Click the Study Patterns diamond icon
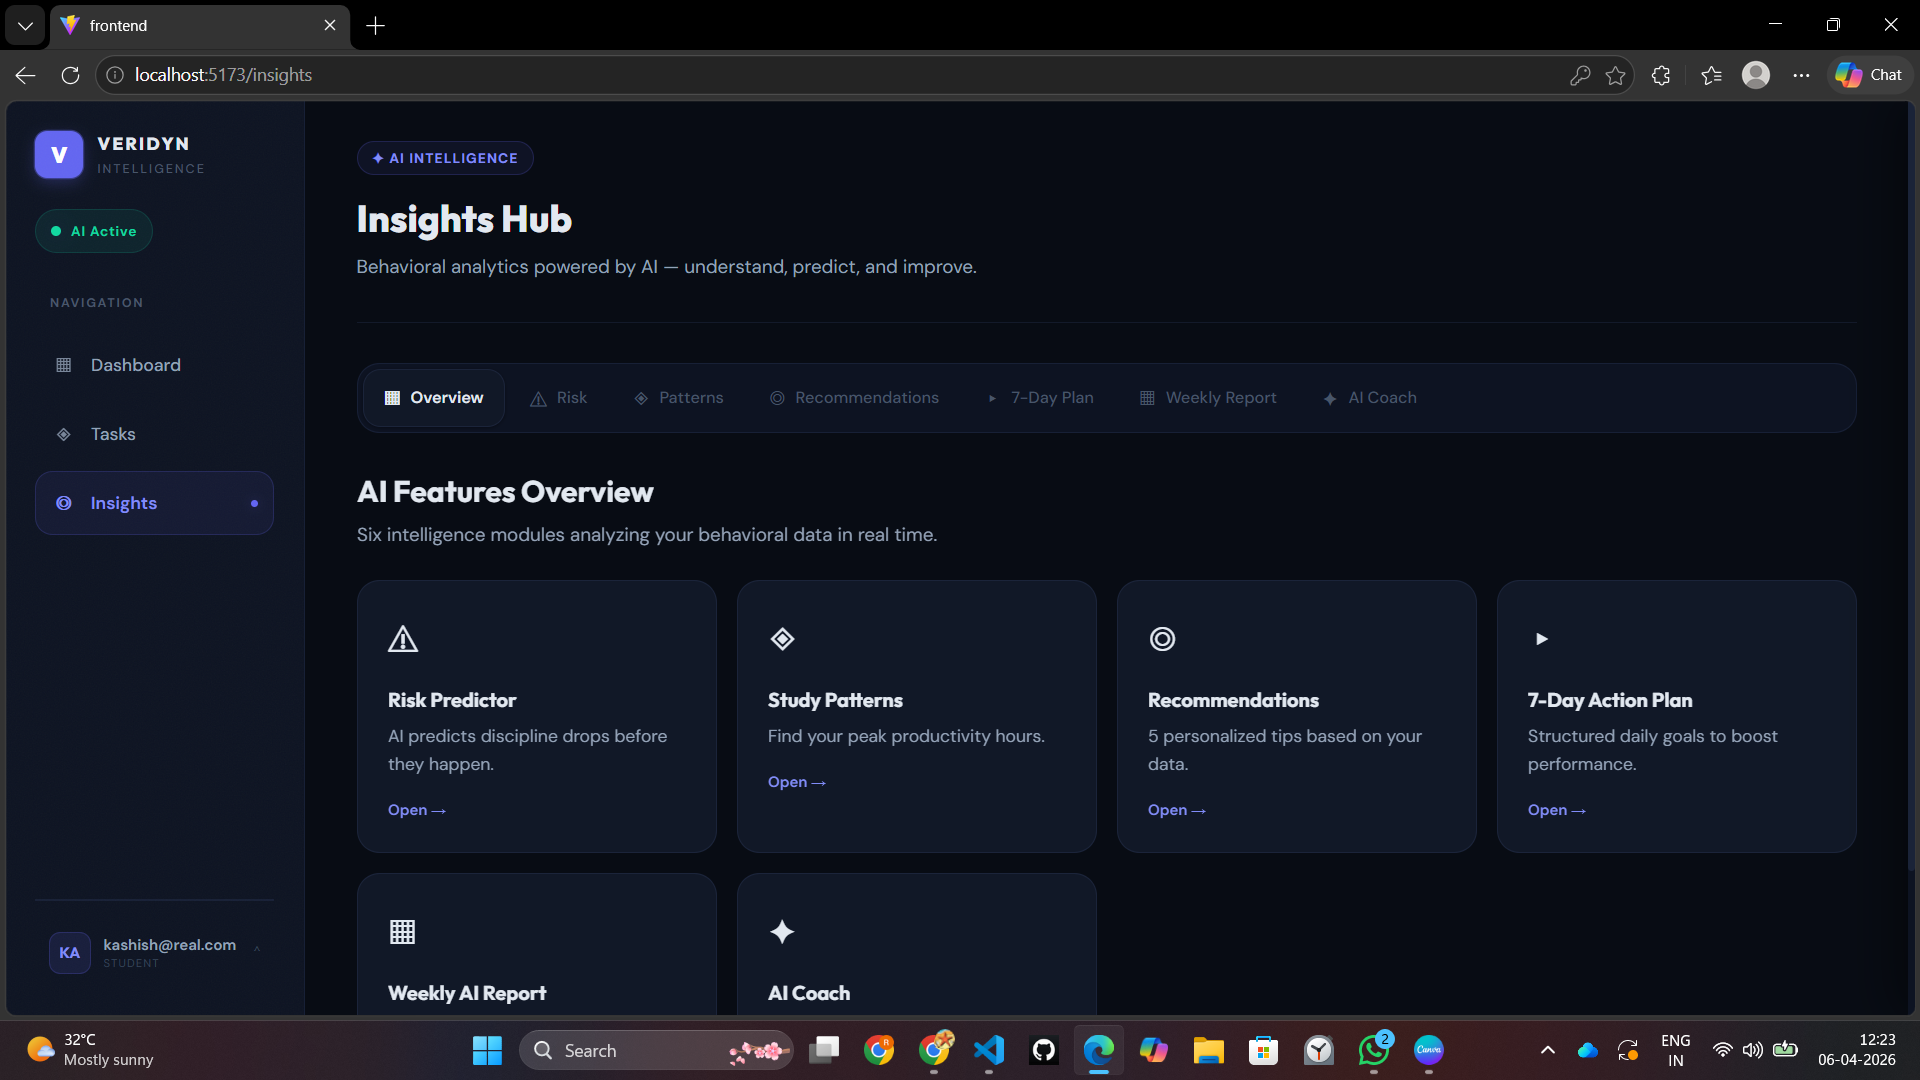Screen dimensions: 1920x1080 783,639
